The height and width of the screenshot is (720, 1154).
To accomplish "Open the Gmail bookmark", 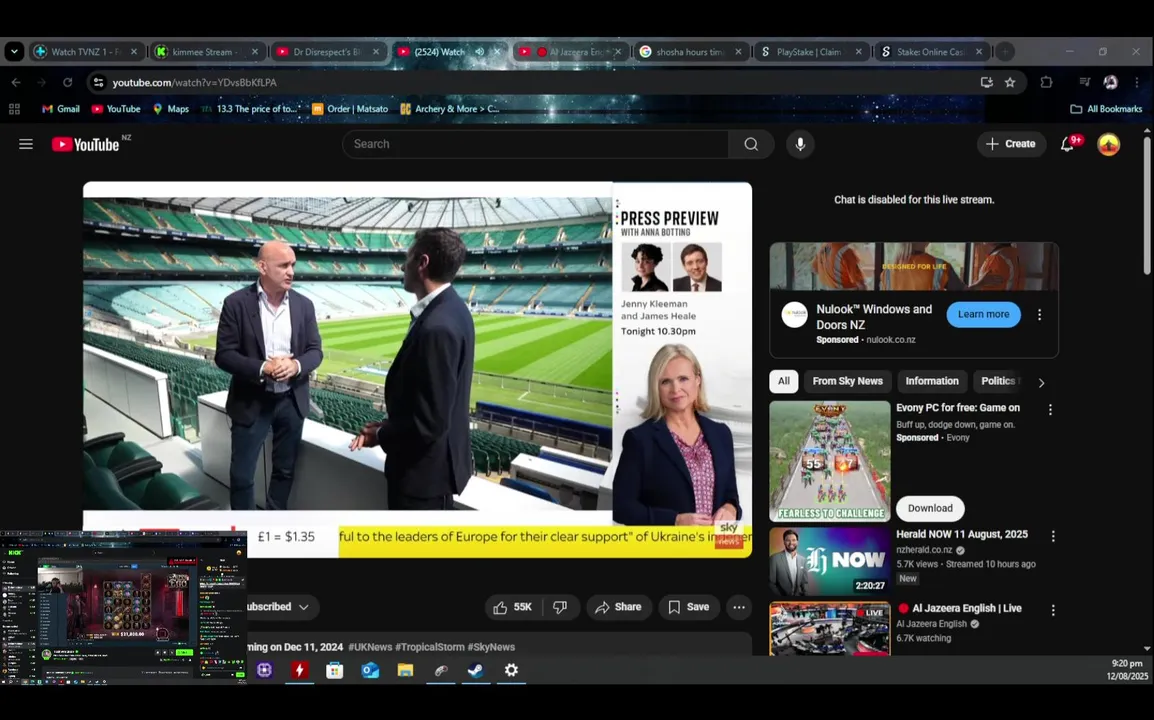I will (60, 109).
